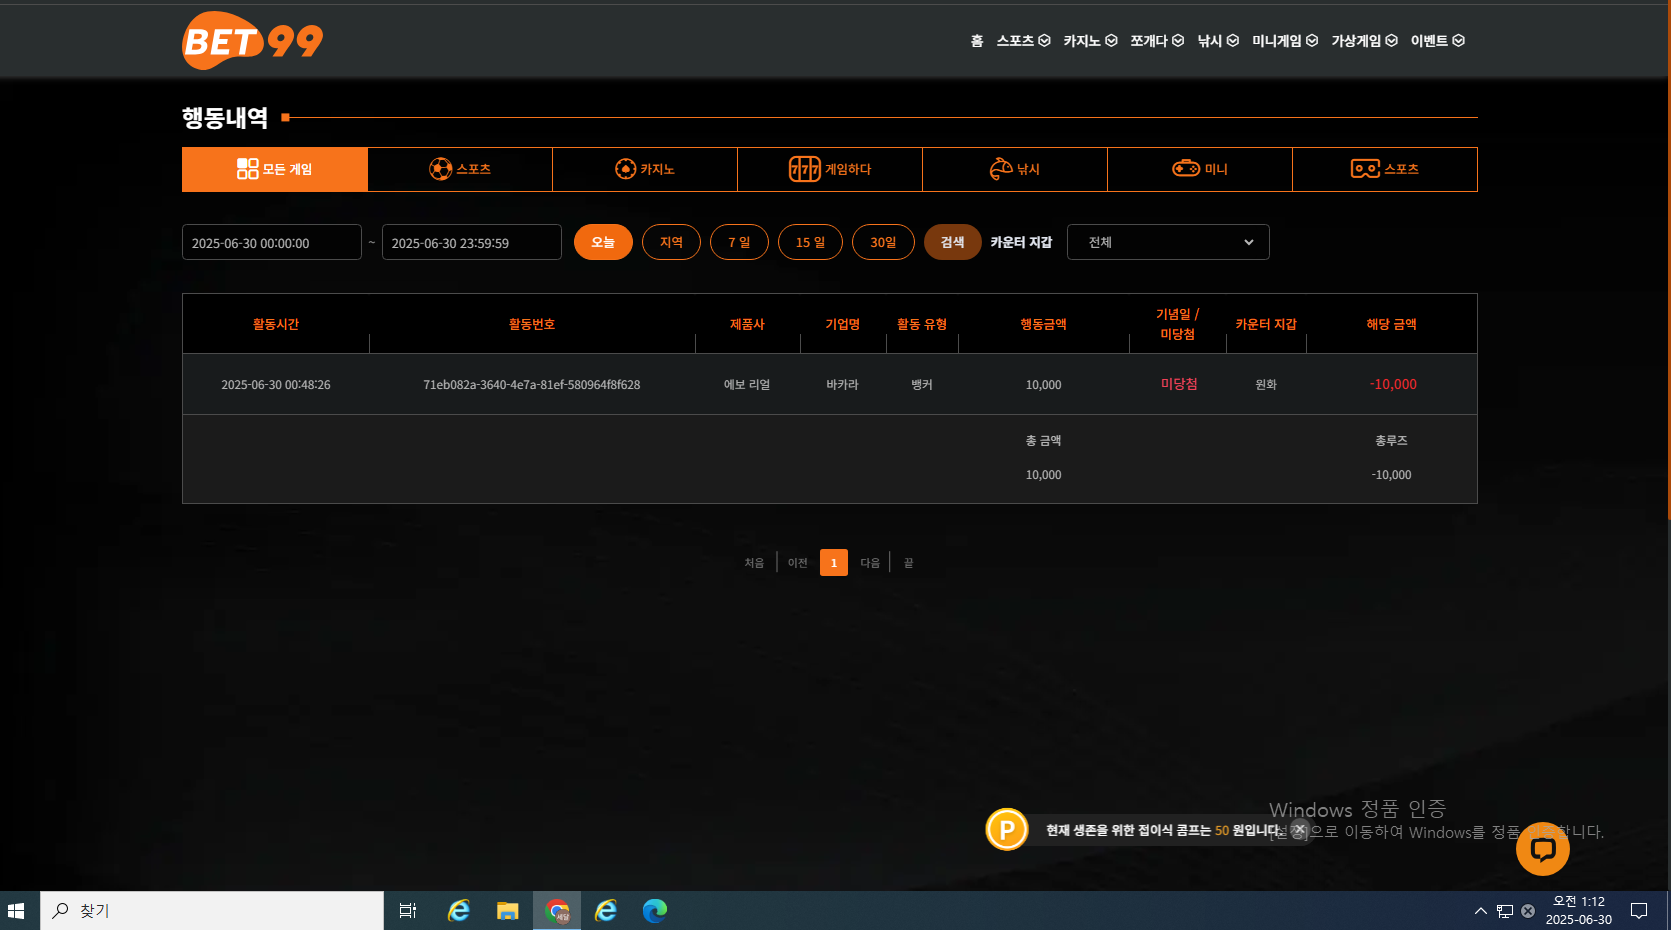Viewport: 1671px width, 930px height.
Task: Open File Explorer in the taskbar
Action: click(508, 911)
